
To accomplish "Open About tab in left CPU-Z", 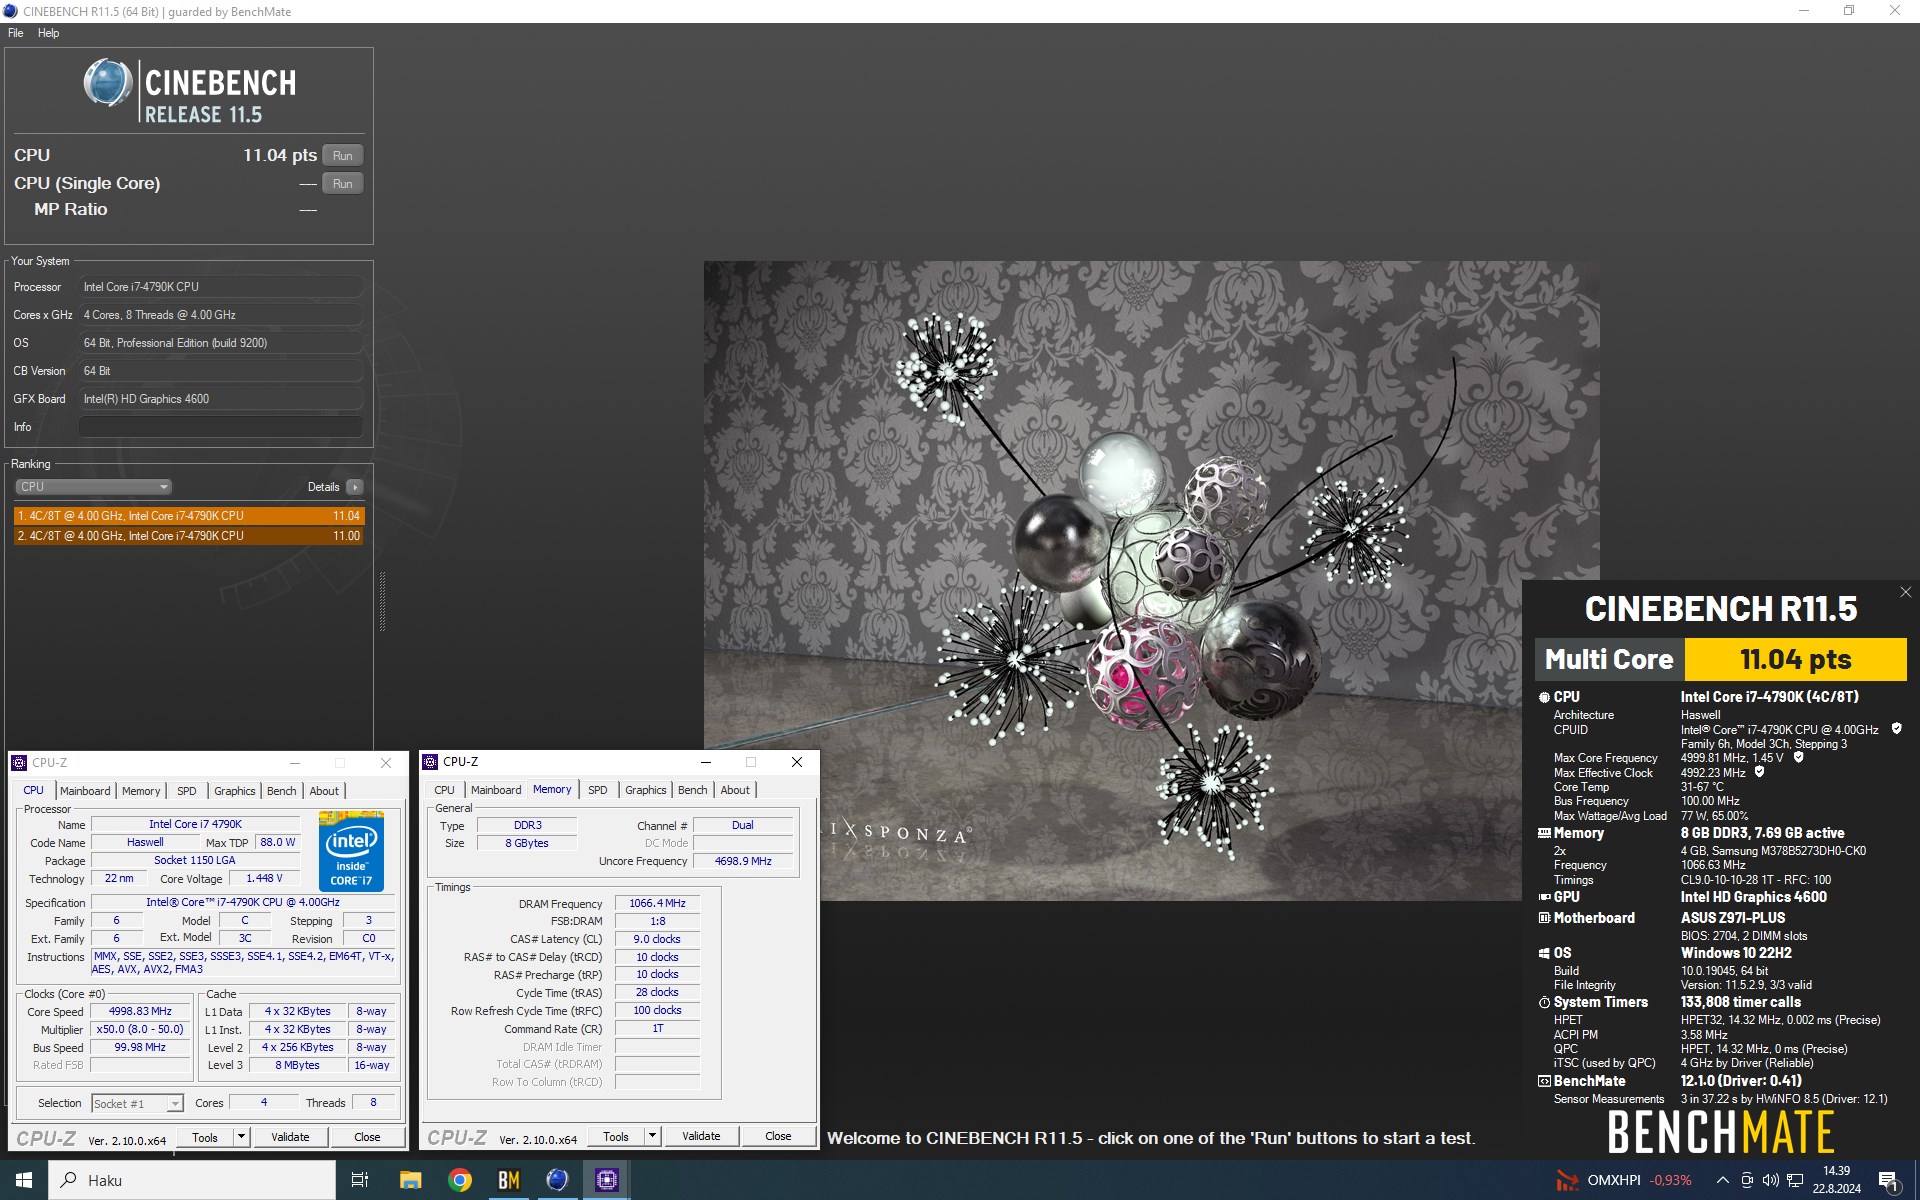I will point(324,791).
